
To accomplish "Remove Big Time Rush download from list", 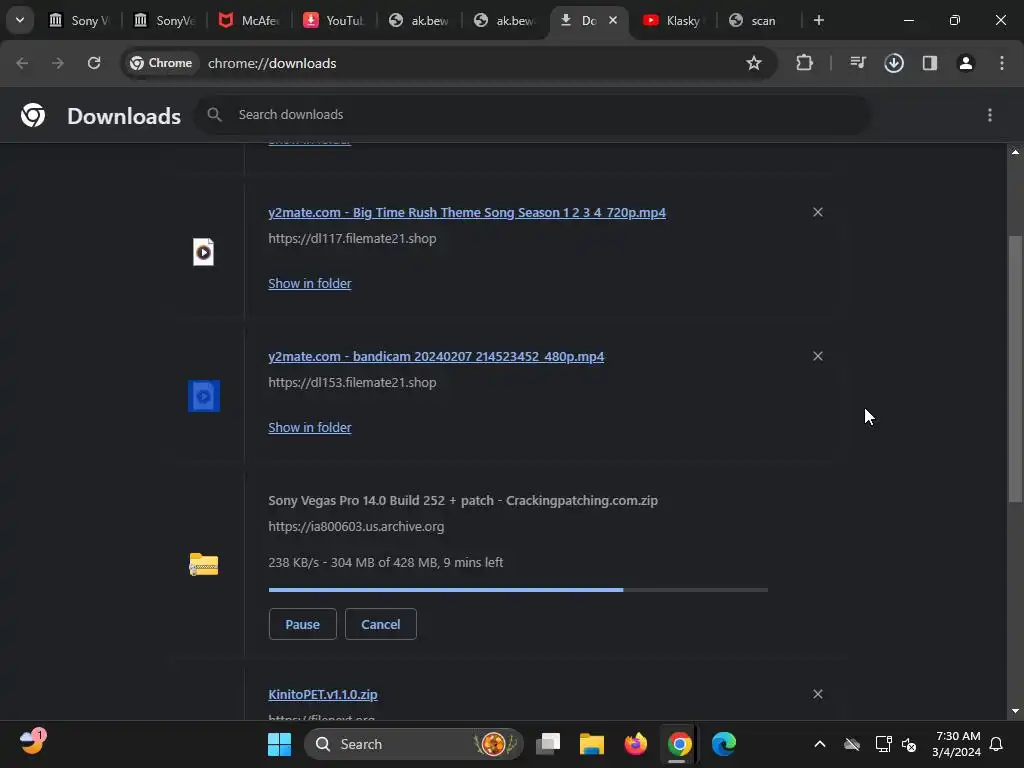I will (818, 212).
